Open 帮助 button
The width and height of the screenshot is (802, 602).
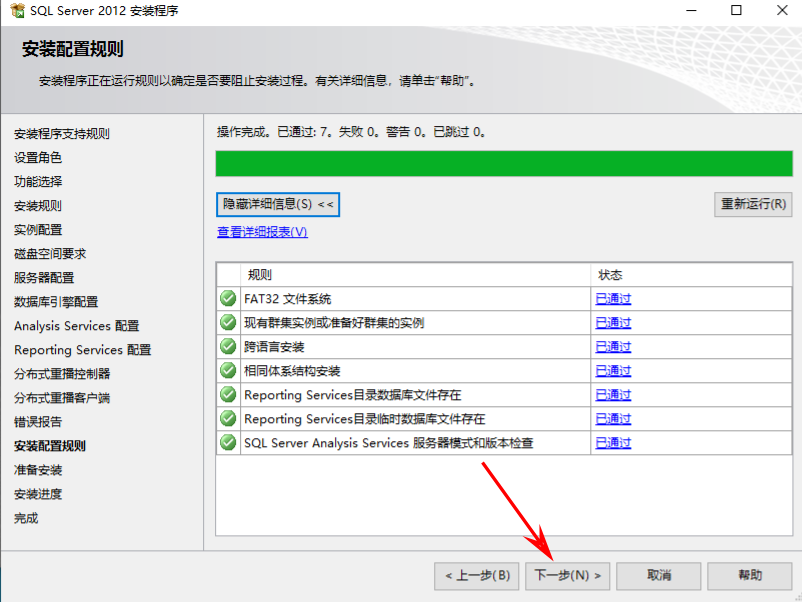pyautogui.click(x=750, y=576)
